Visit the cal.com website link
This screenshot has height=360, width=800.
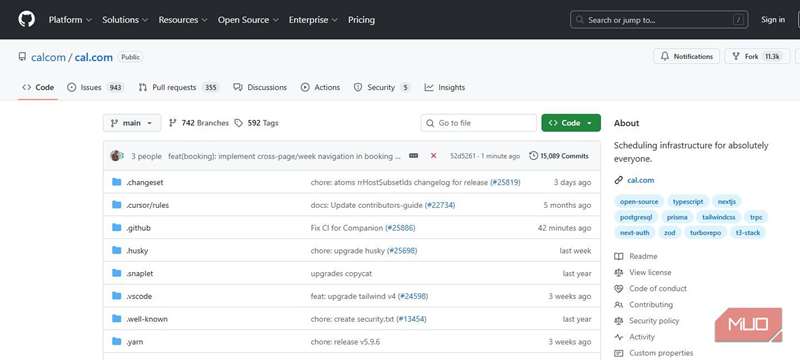[x=641, y=180]
